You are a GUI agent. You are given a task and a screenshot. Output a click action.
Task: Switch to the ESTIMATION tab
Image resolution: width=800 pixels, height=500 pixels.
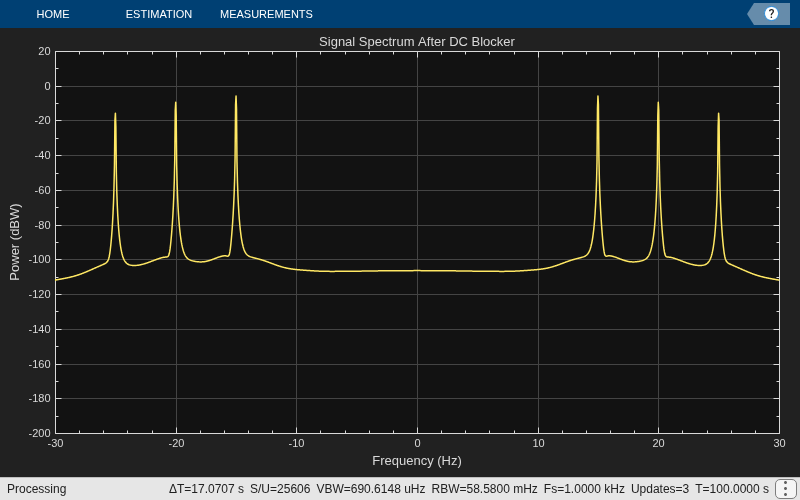coord(159,14)
